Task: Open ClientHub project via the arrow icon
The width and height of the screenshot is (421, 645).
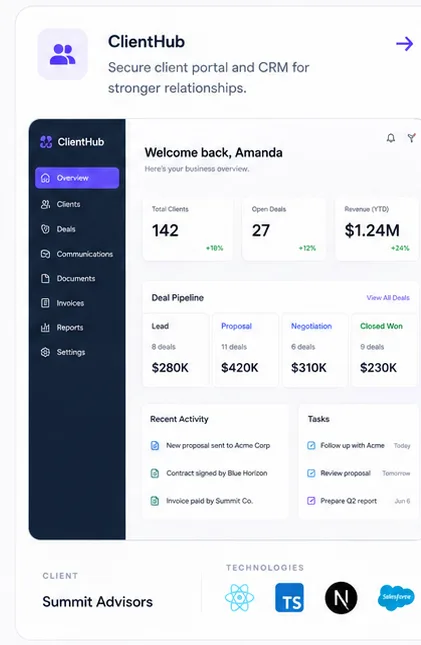Action: tap(404, 43)
